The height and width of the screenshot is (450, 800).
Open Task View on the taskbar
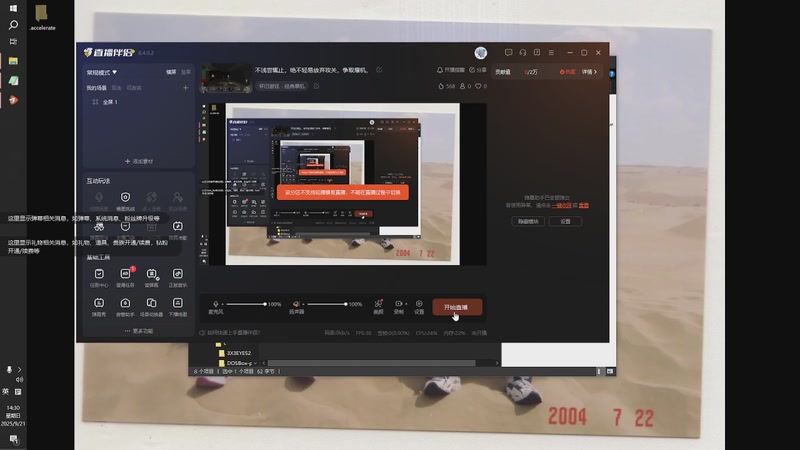click(13, 42)
